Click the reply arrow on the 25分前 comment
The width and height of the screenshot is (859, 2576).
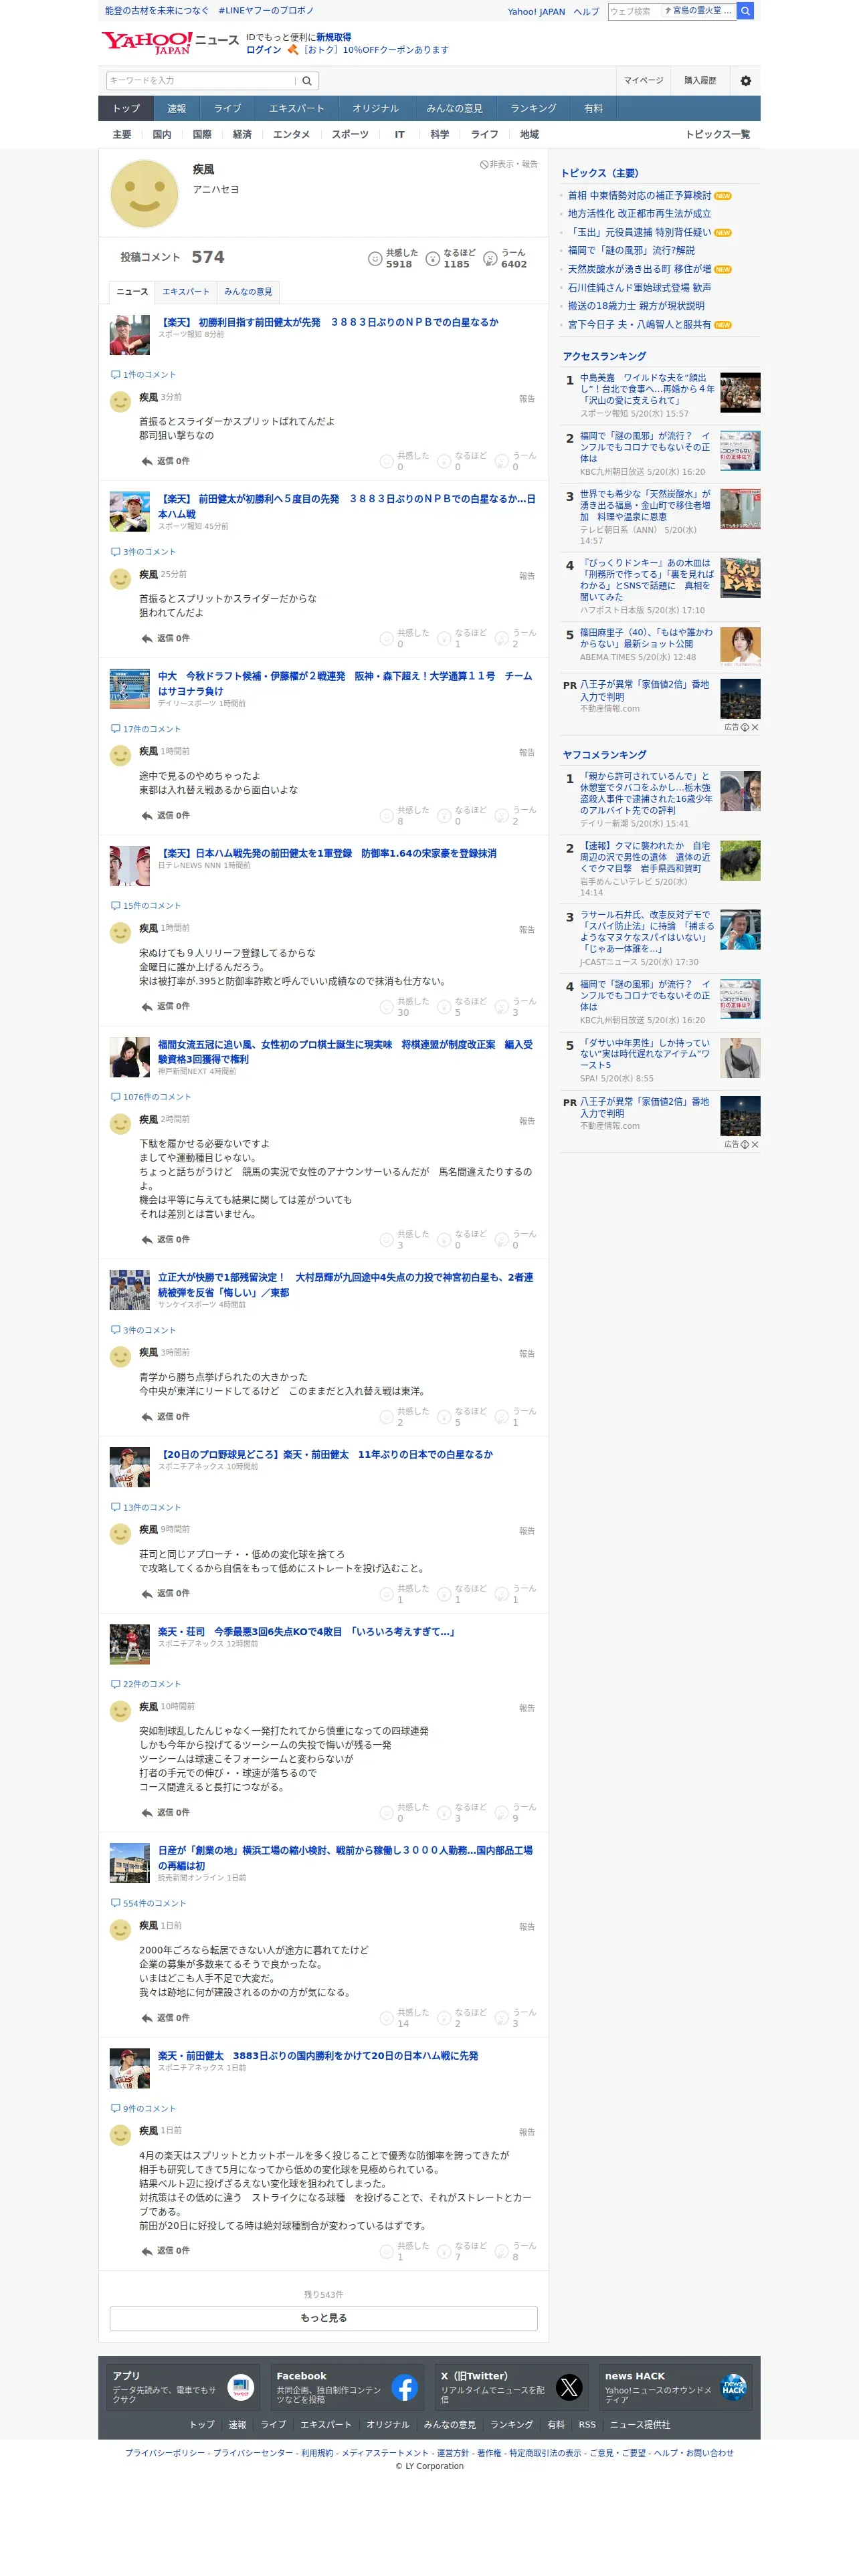pos(147,638)
